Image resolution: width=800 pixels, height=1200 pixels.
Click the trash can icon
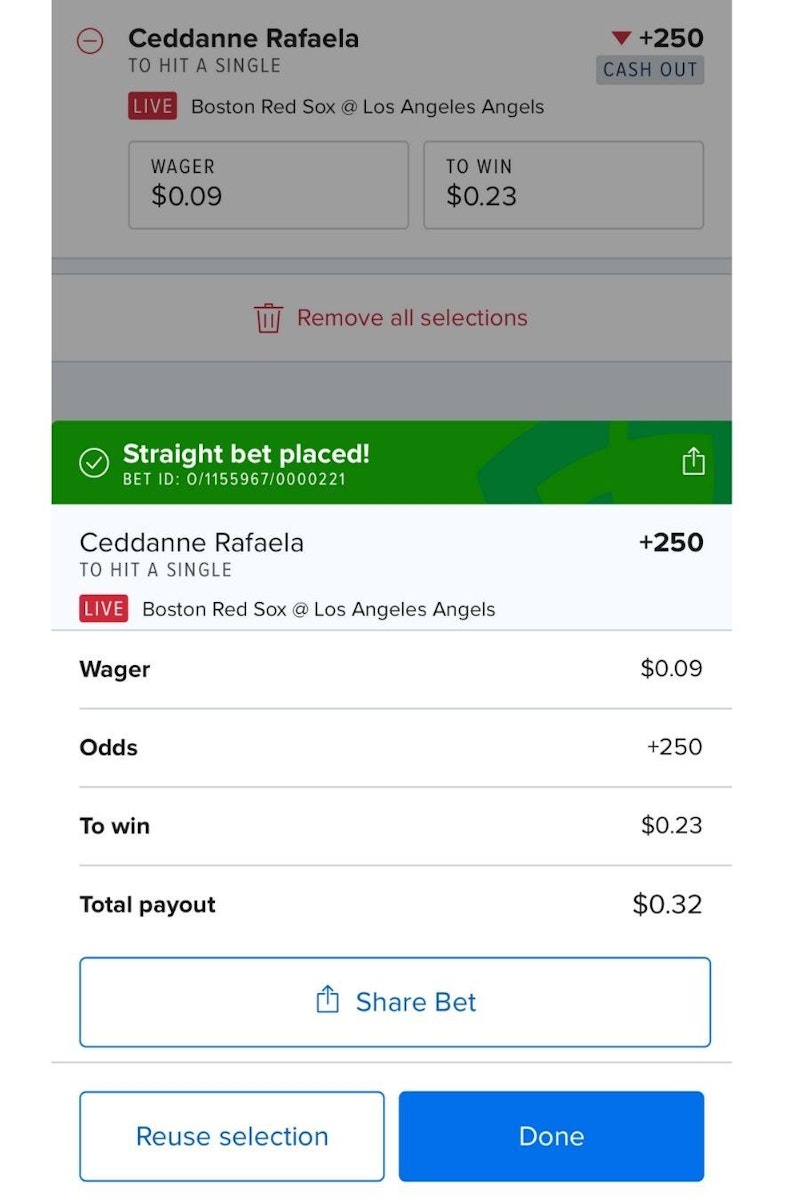tap(269, 318)
